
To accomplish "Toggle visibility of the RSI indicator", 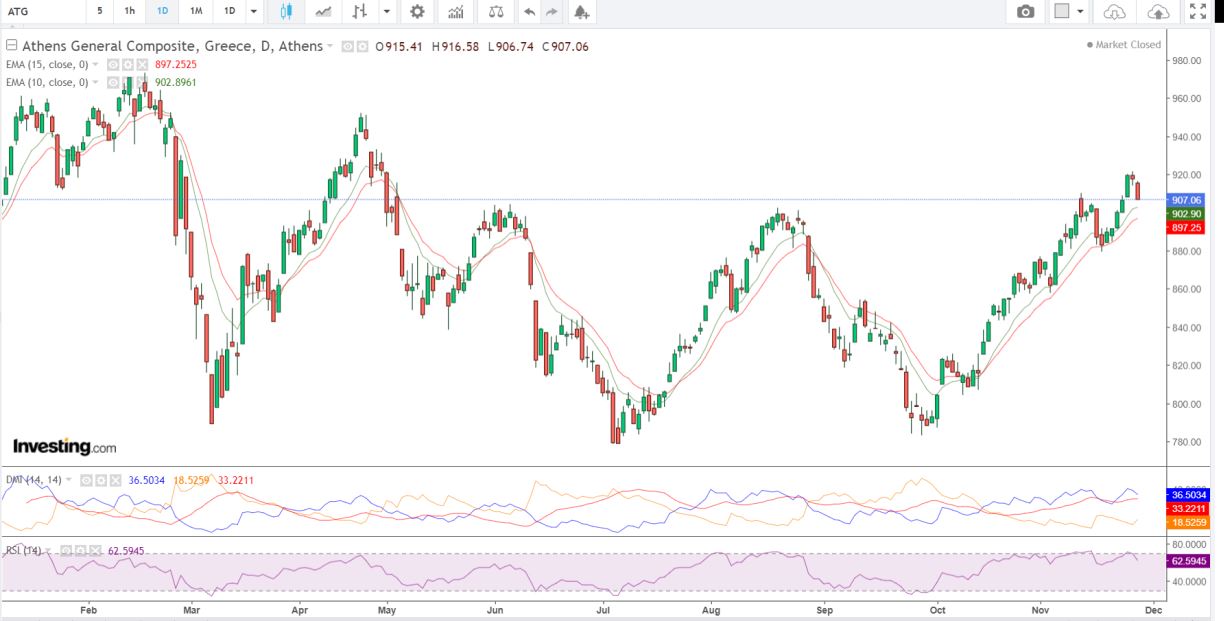I will 65,550.
